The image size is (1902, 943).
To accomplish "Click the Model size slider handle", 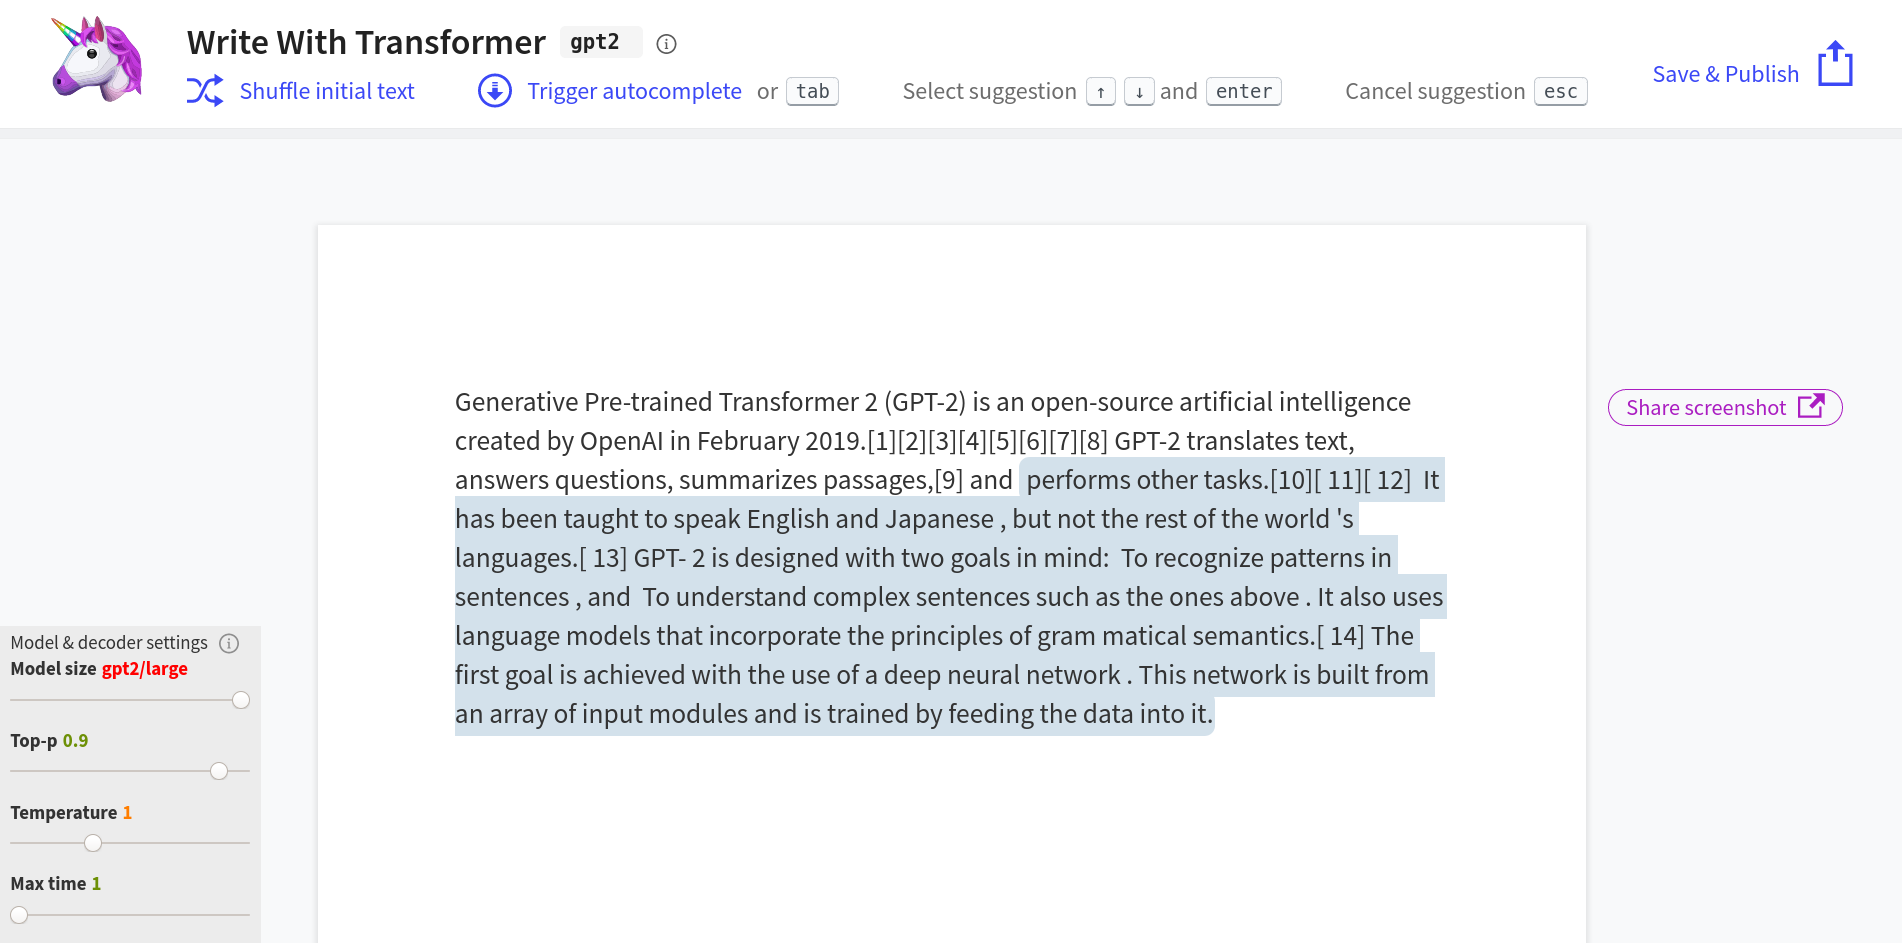I will [241, 700].
